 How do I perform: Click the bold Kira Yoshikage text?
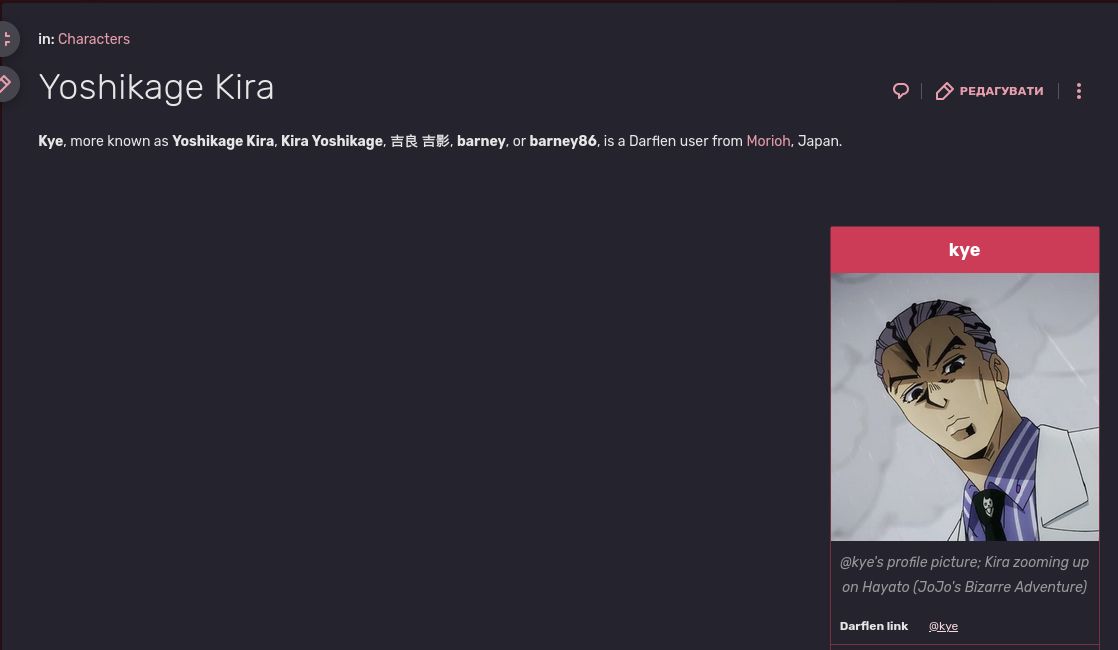[x=332, y=141]
